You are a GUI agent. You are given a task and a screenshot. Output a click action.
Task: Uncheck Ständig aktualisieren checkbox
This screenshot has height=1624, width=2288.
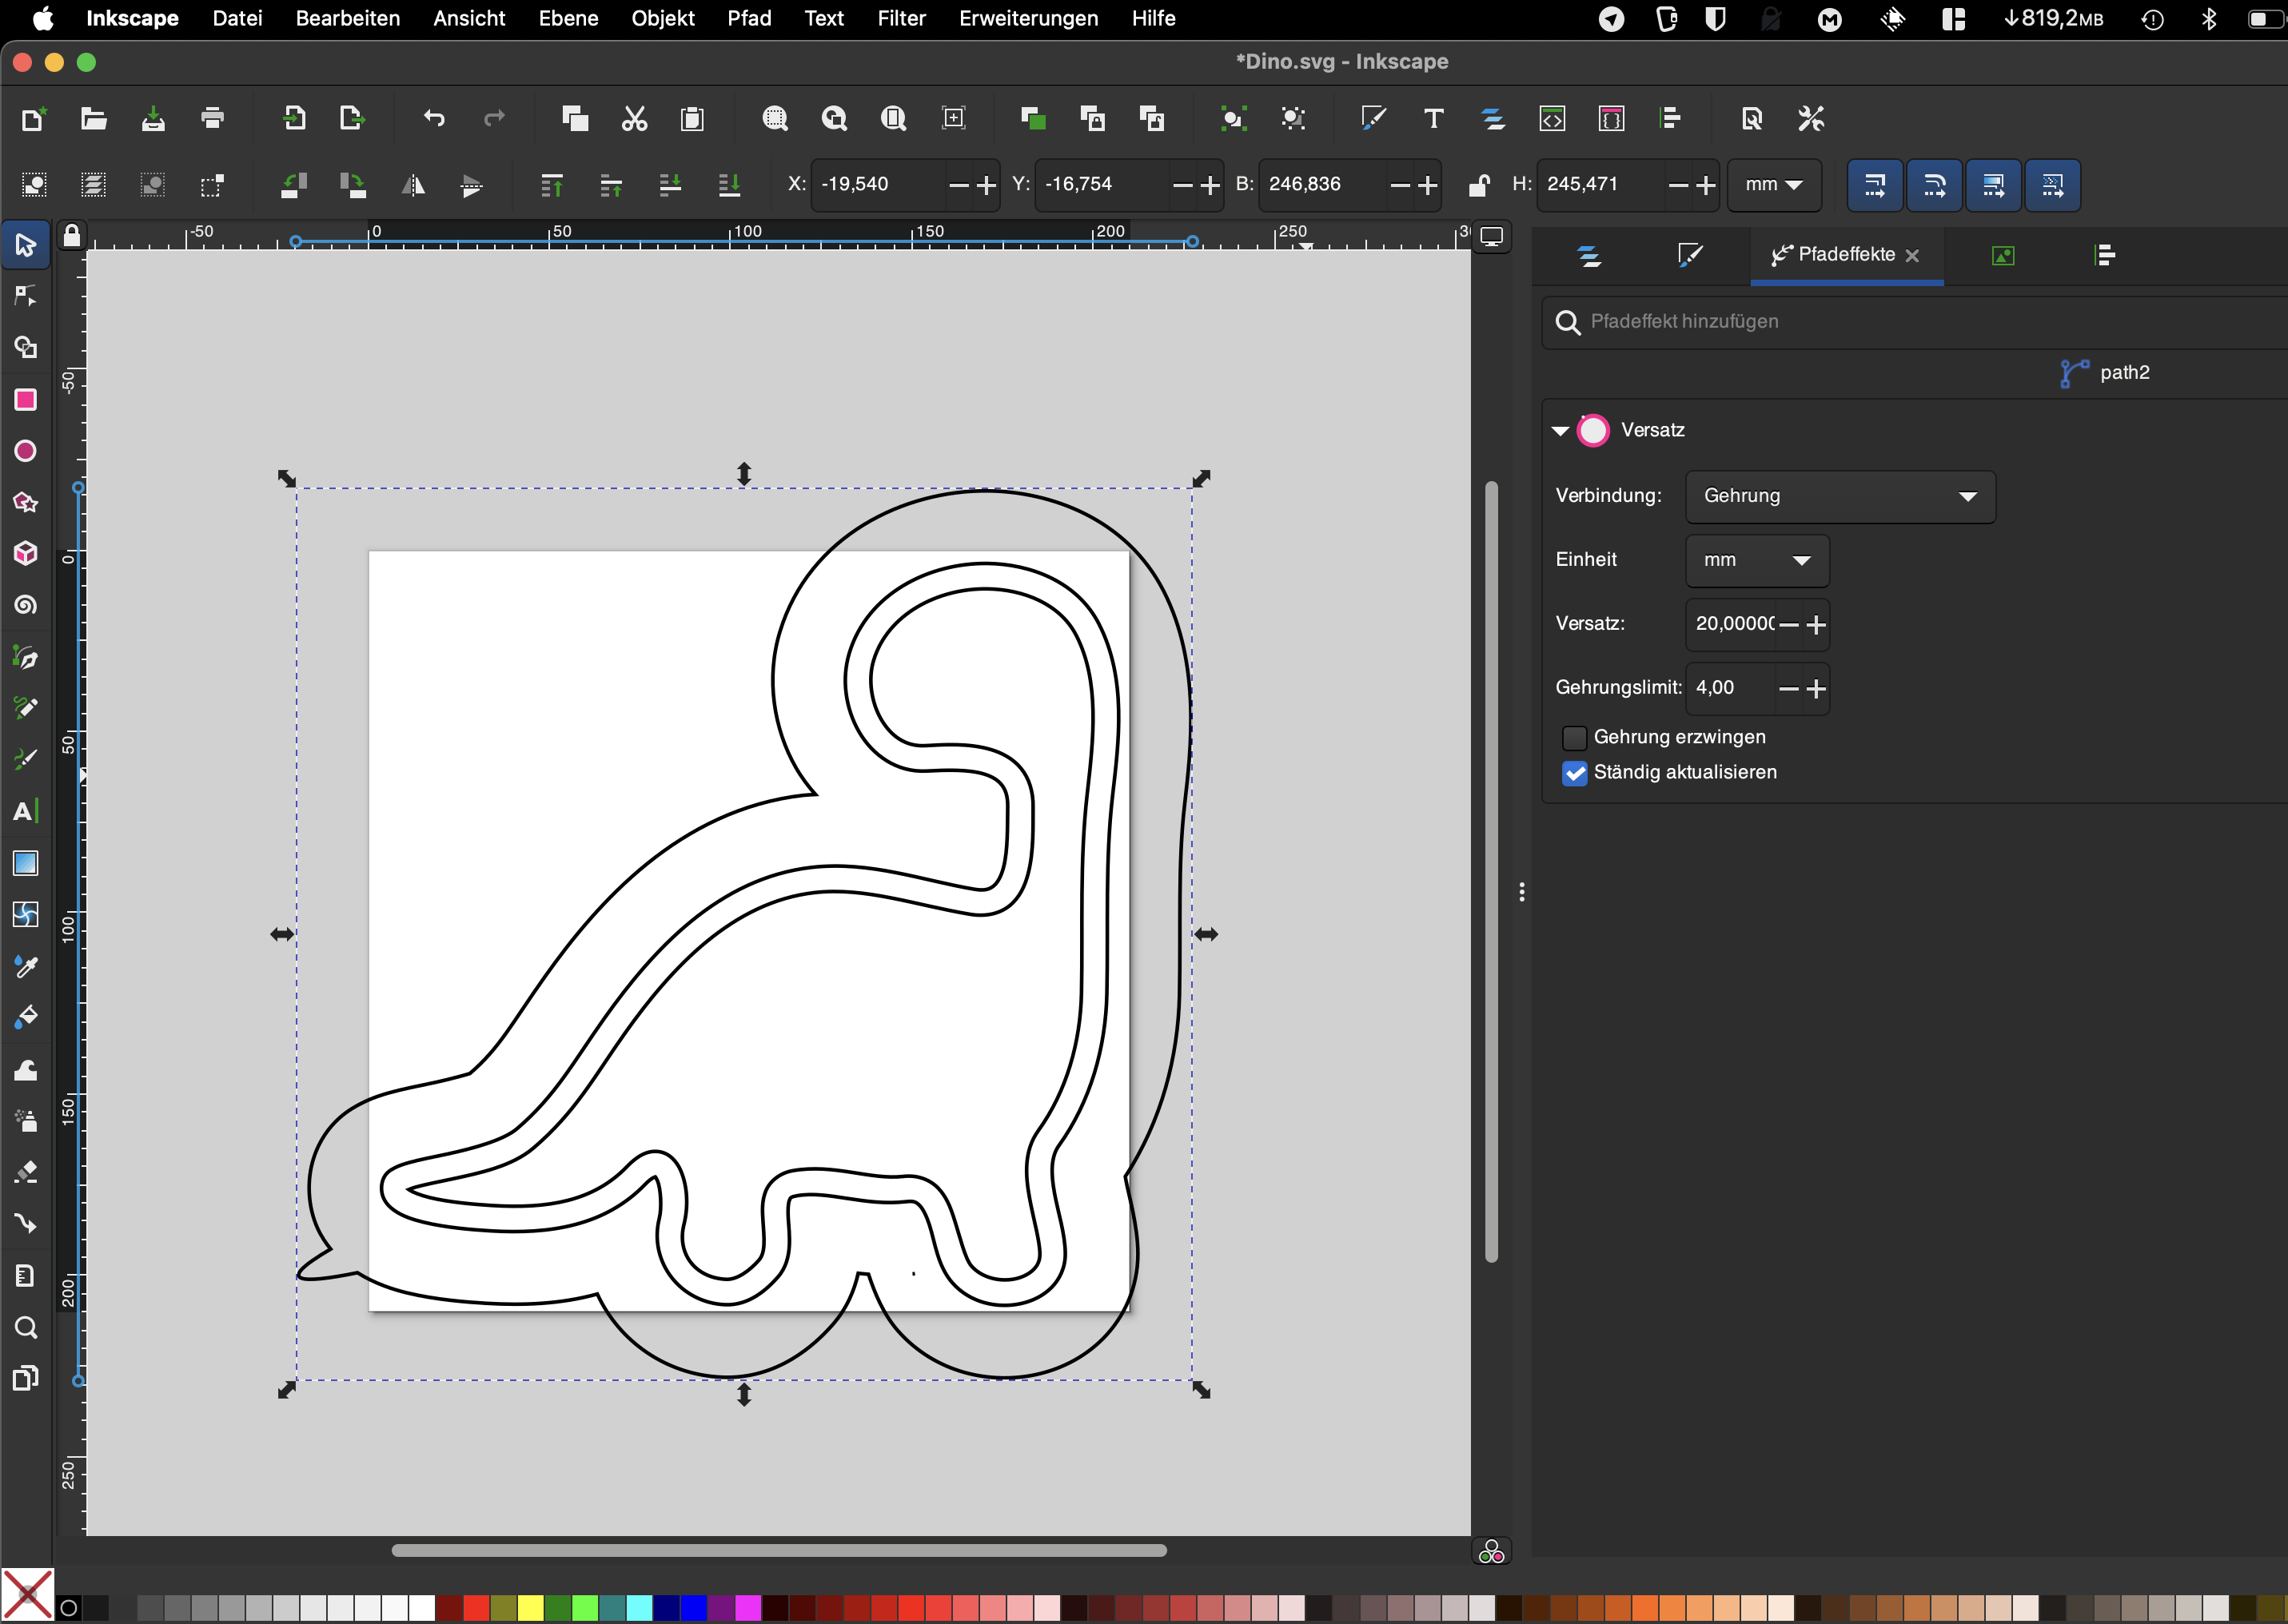click(x=1574, y=773)
